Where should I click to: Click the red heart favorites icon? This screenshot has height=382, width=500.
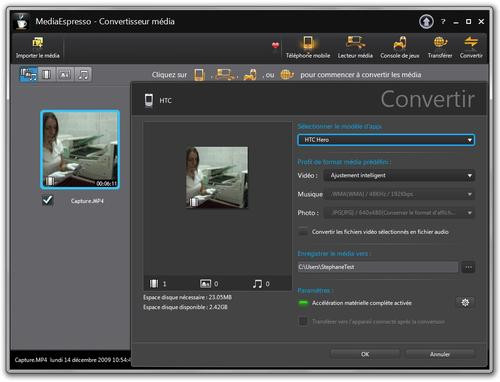[275, 45]
